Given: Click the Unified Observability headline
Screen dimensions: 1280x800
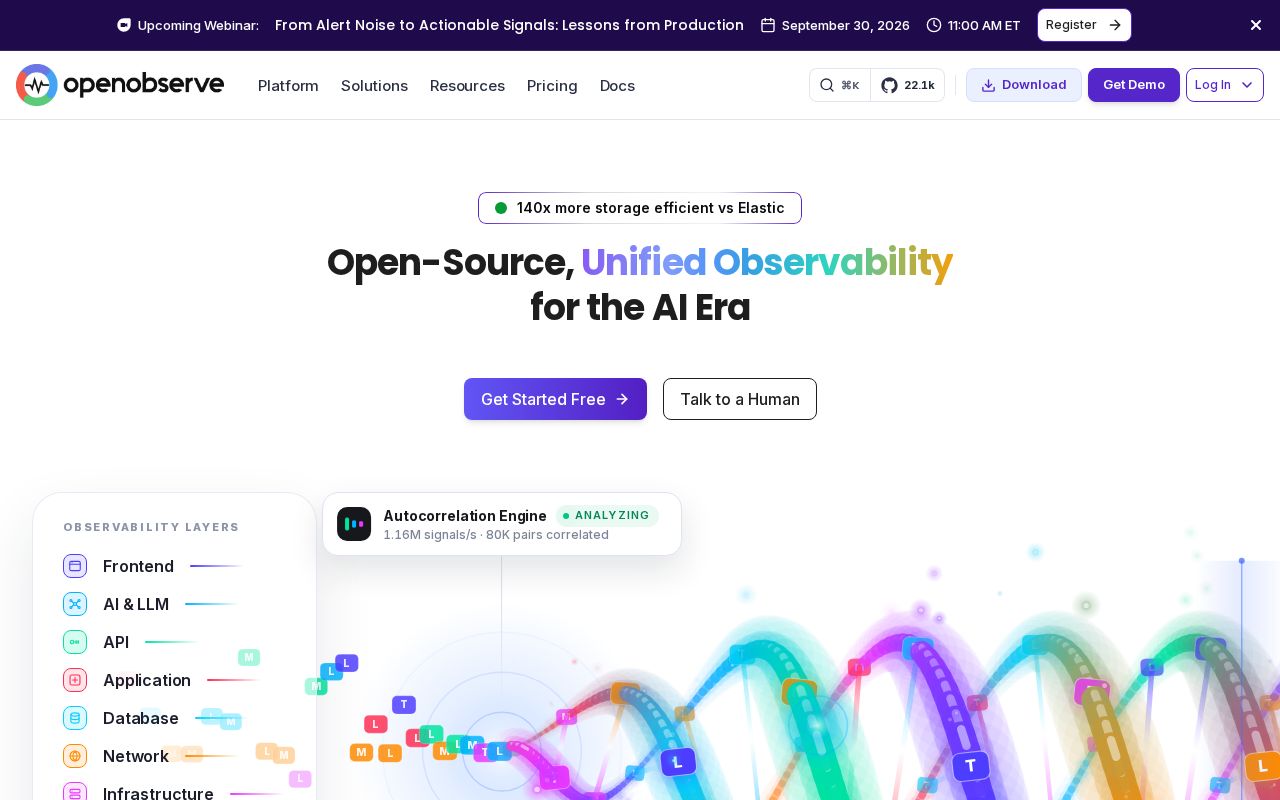Looking at the screenshot, I should (767, 262).
